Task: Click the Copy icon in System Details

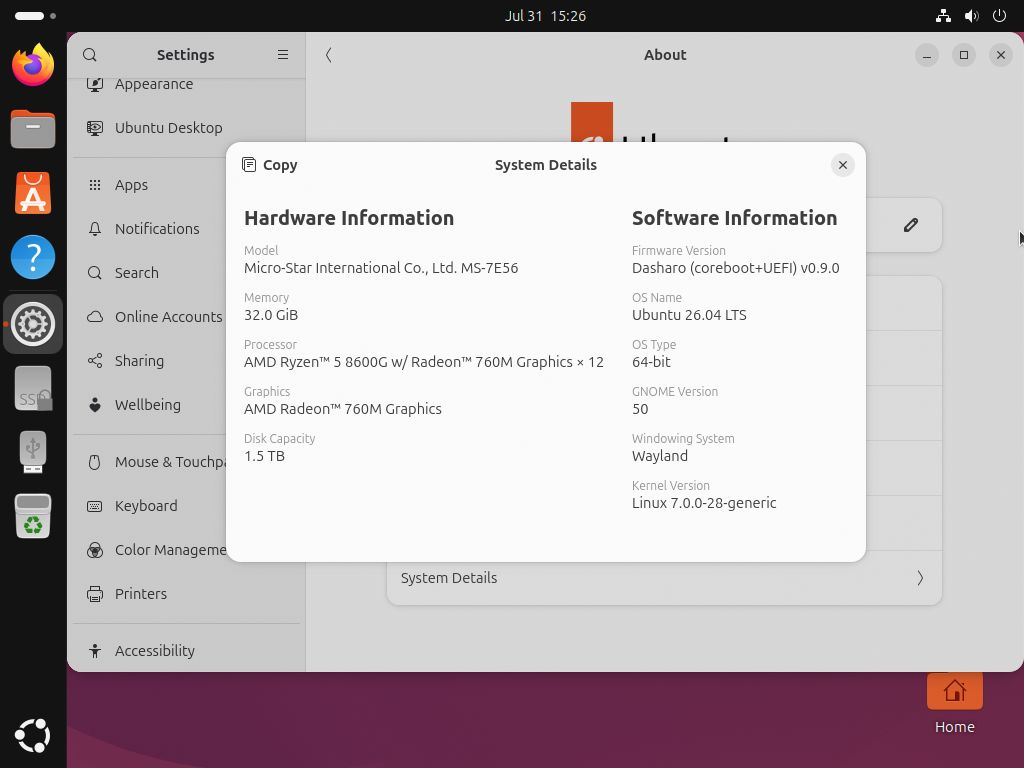Action: (249, 165)
